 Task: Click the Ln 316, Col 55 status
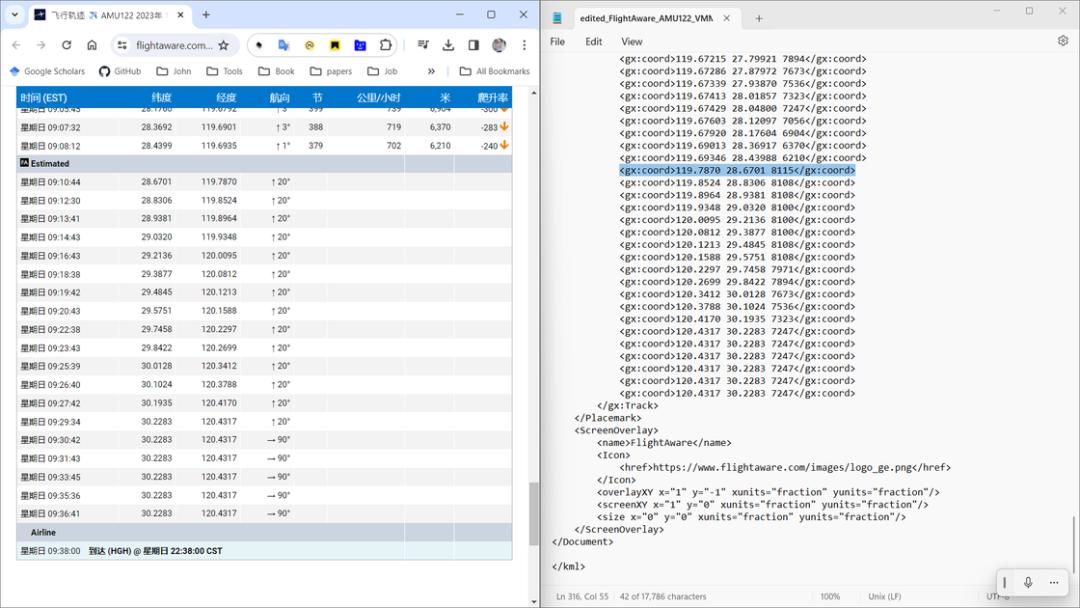point(582,596)
